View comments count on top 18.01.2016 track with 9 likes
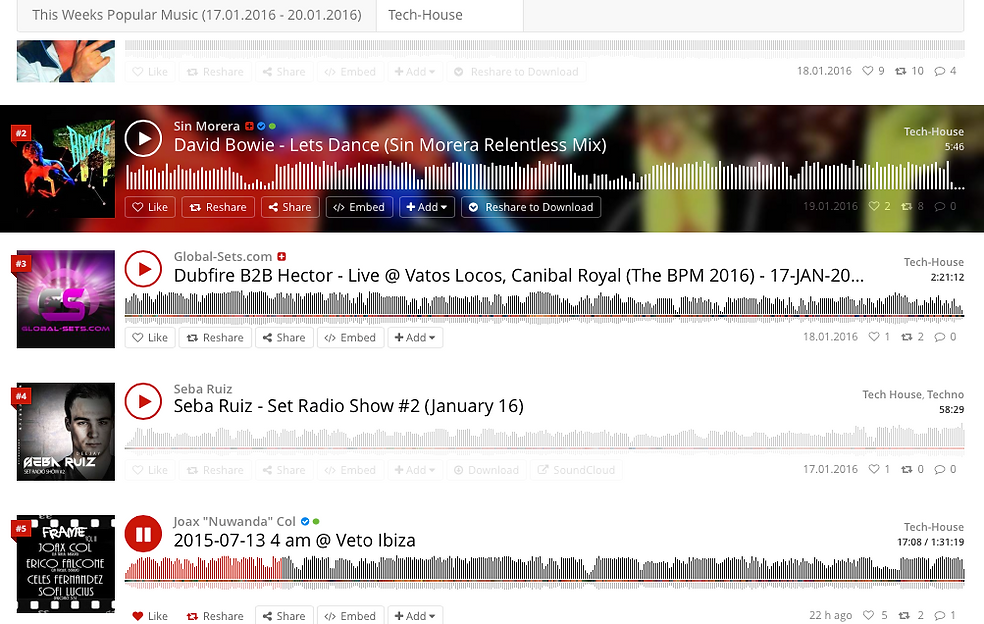This screenshot has width=984, height=624. (x=945, y=71)
